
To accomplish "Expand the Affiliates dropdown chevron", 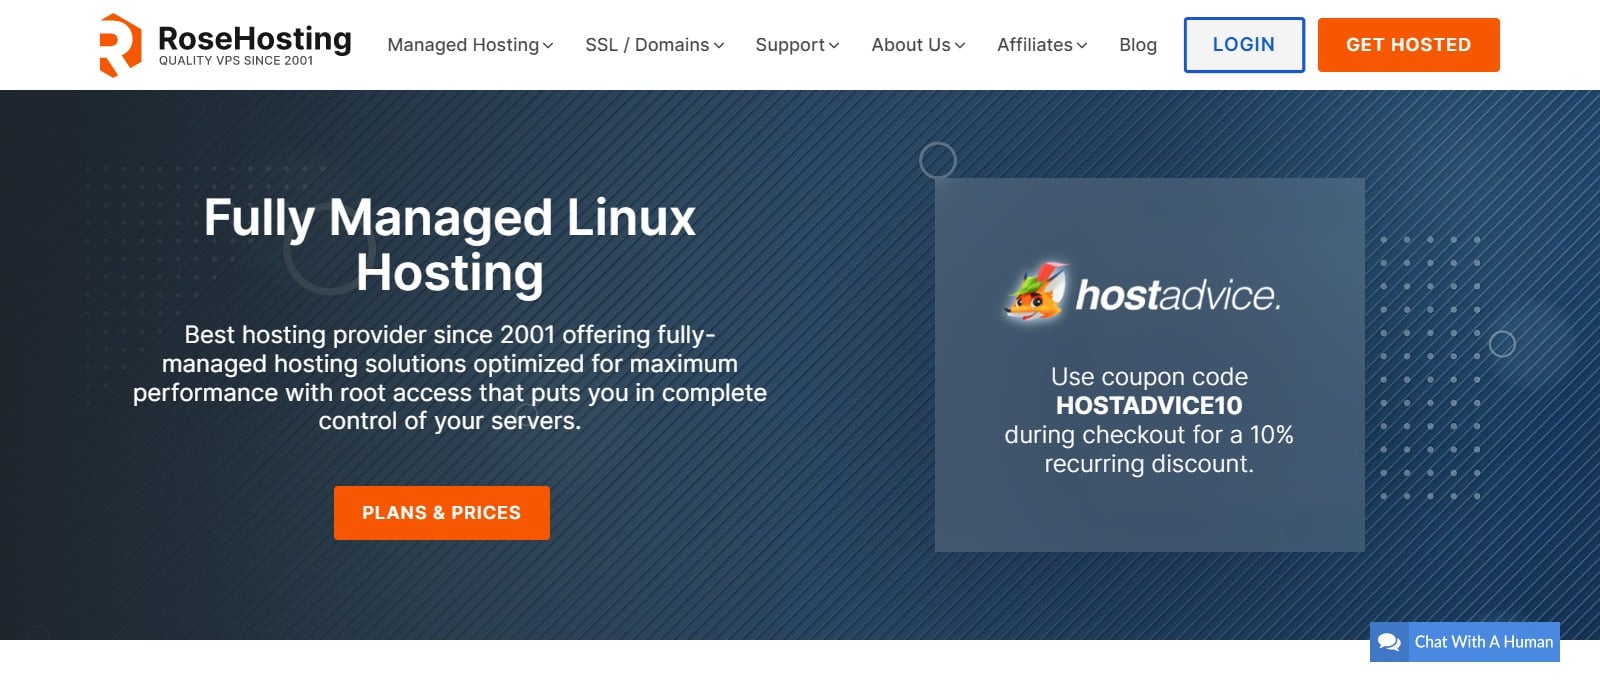I will [x=1082, y=46].
